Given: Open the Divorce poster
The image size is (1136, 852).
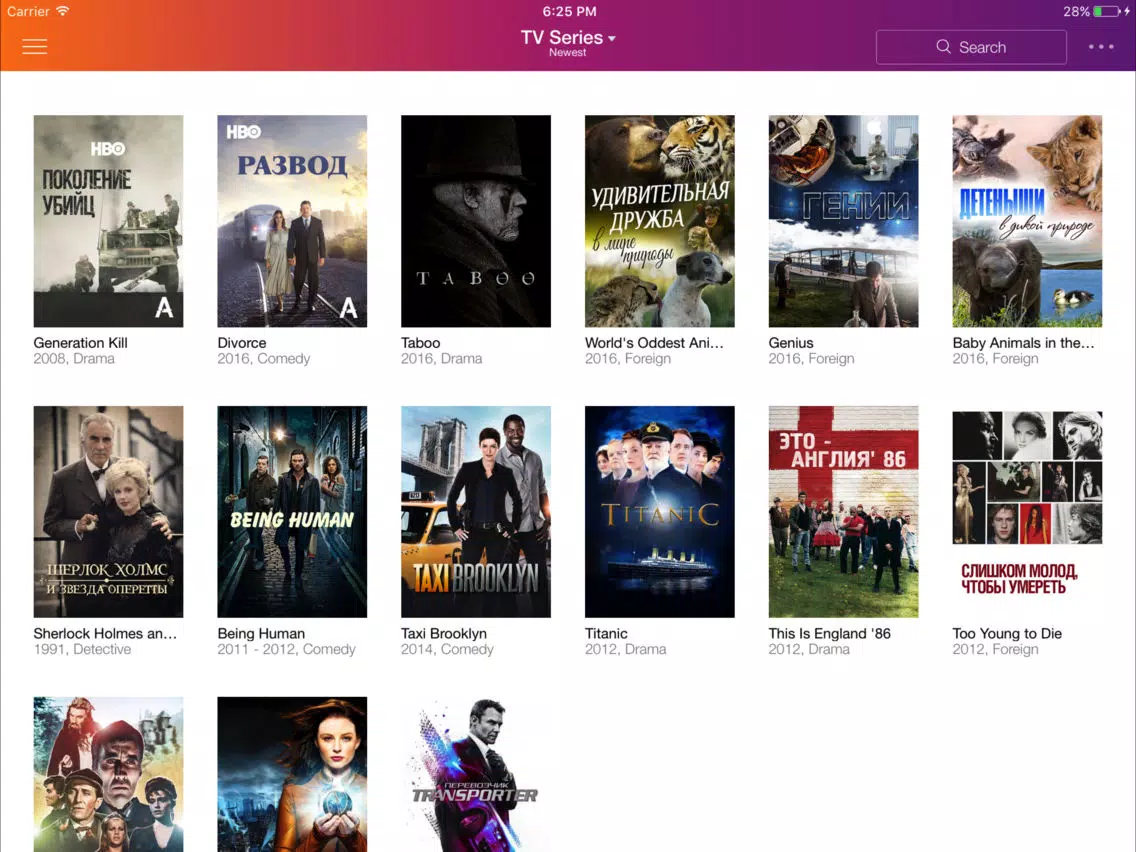Looking at the screenshot, I should [292, 221].
